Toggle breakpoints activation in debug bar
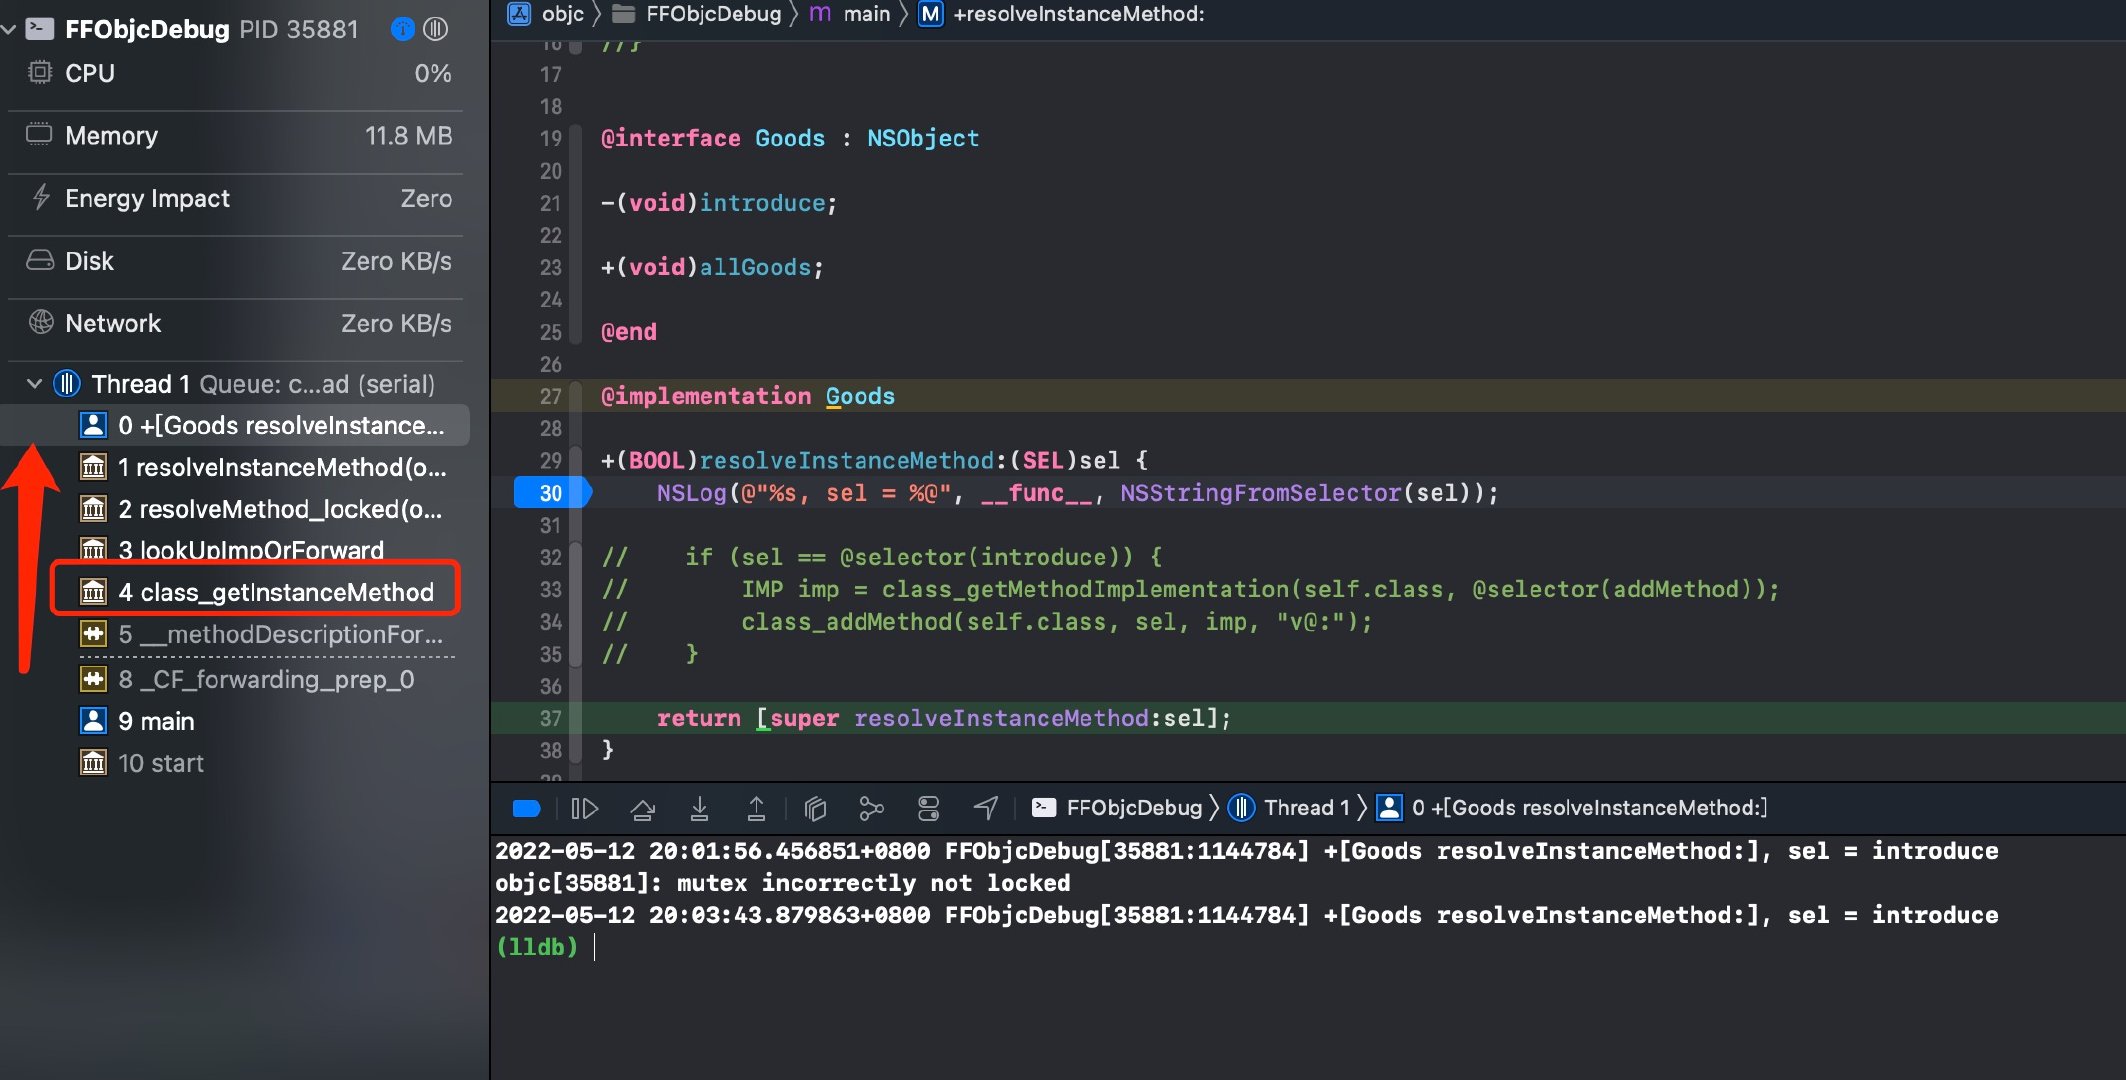This screenshot has height=1080, width=2126. click(526, 808)
